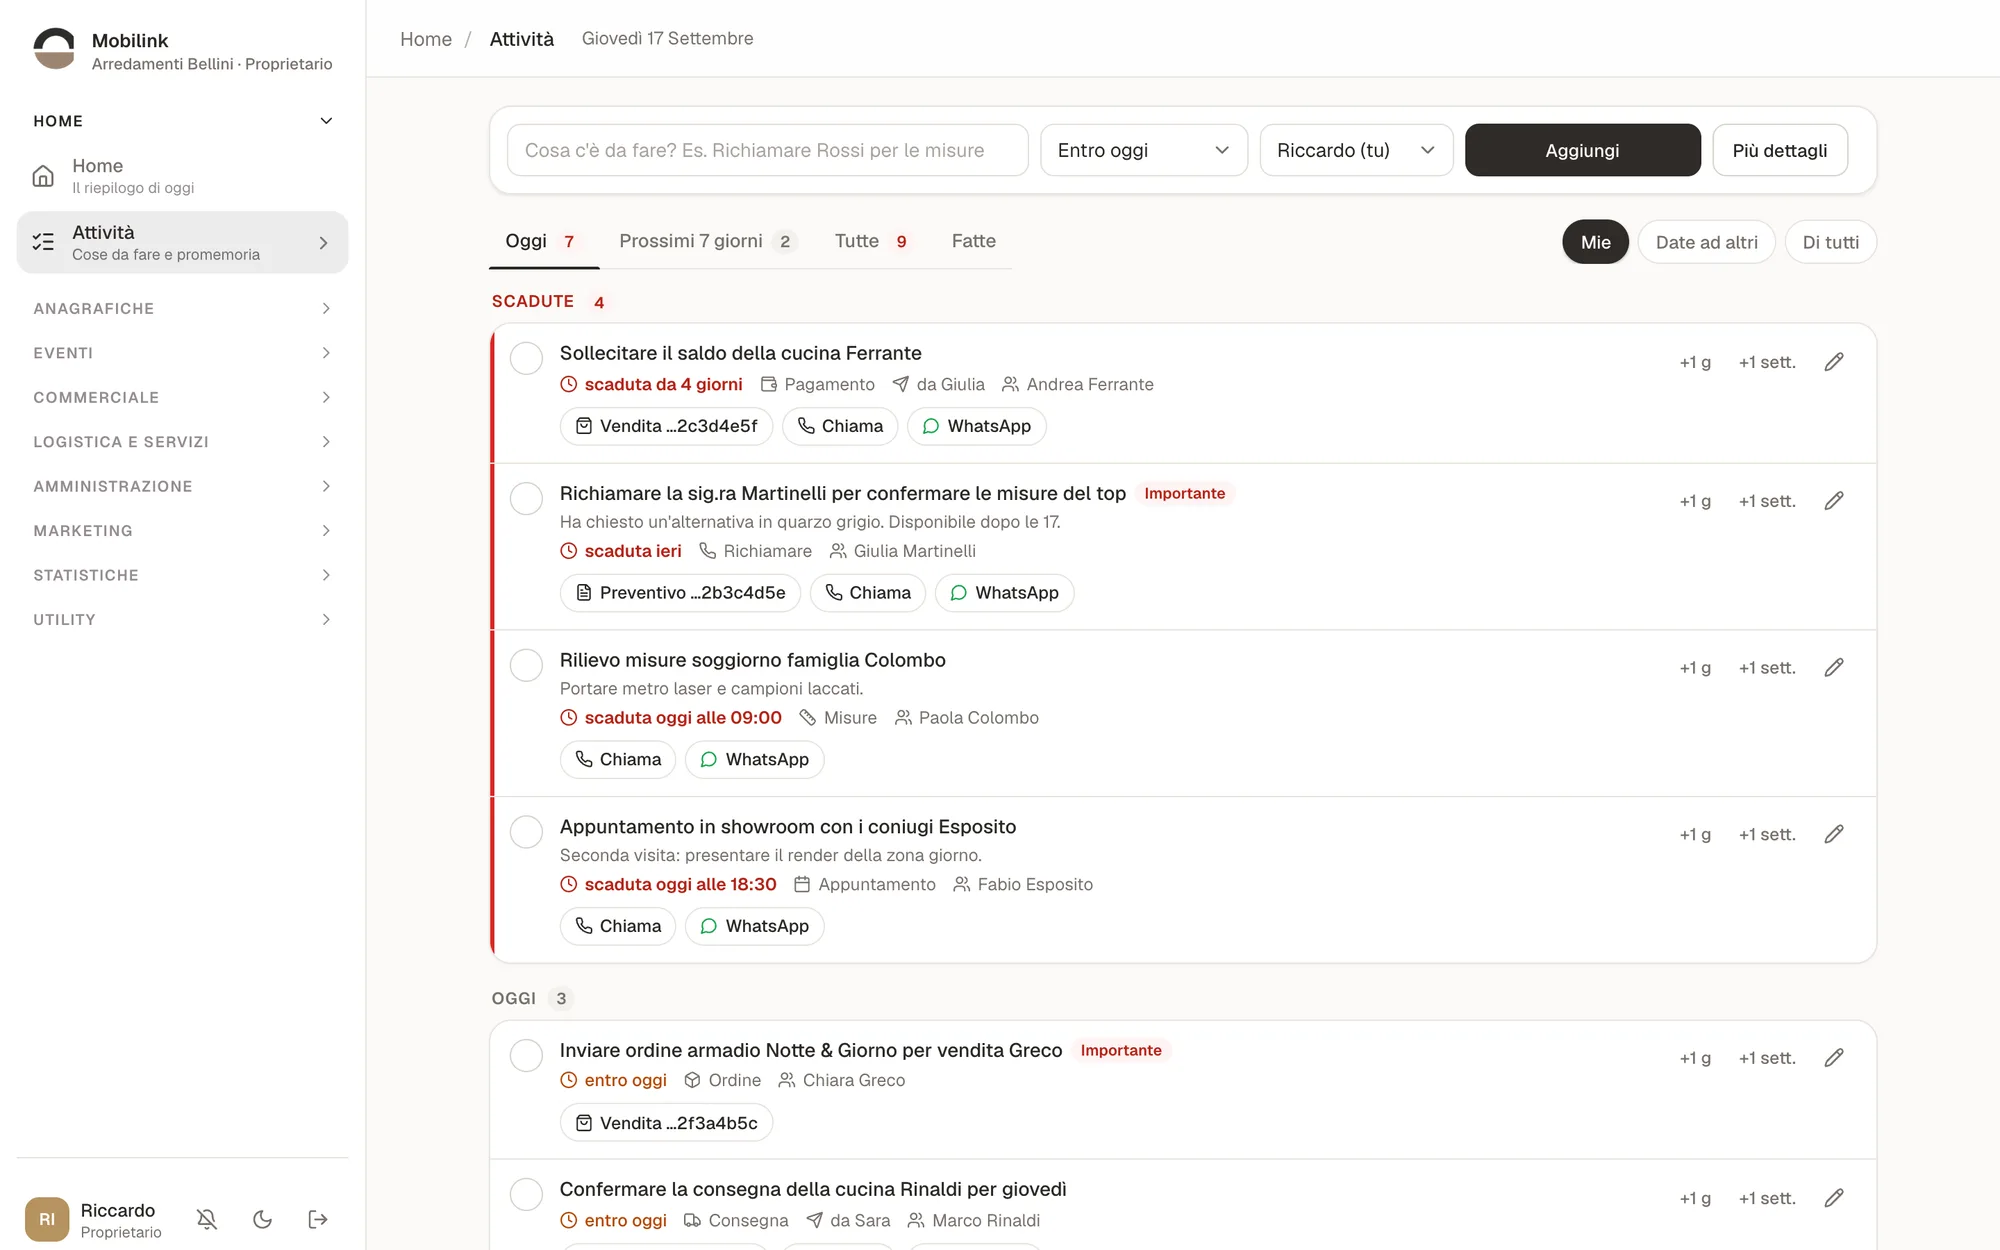Postpone Martinelli task by +1 g
The height and width of the screenshot is (1250, 2000).
1695,501
